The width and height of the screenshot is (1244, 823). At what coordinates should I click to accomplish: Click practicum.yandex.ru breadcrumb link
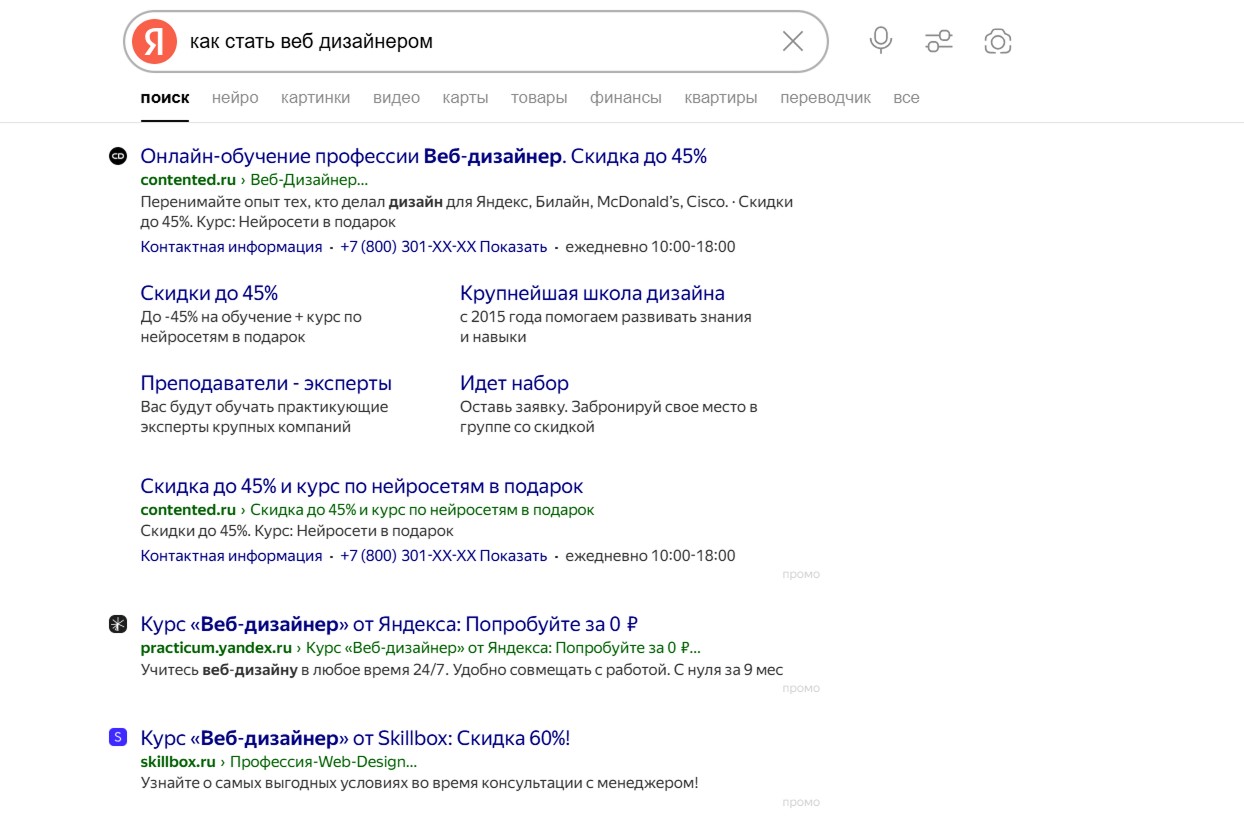coord(421,648)
